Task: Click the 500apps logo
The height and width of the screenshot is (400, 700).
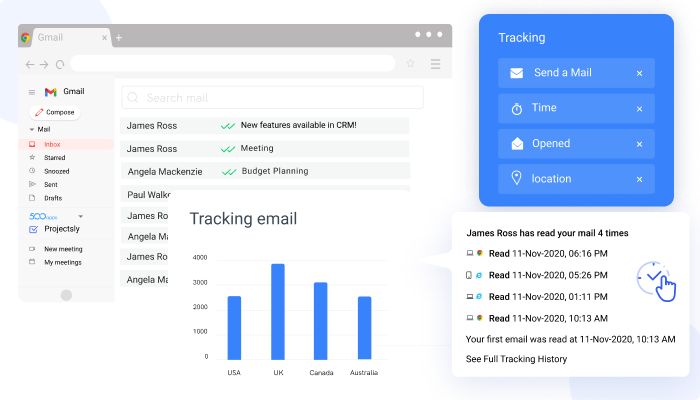Action: [43, 217]
